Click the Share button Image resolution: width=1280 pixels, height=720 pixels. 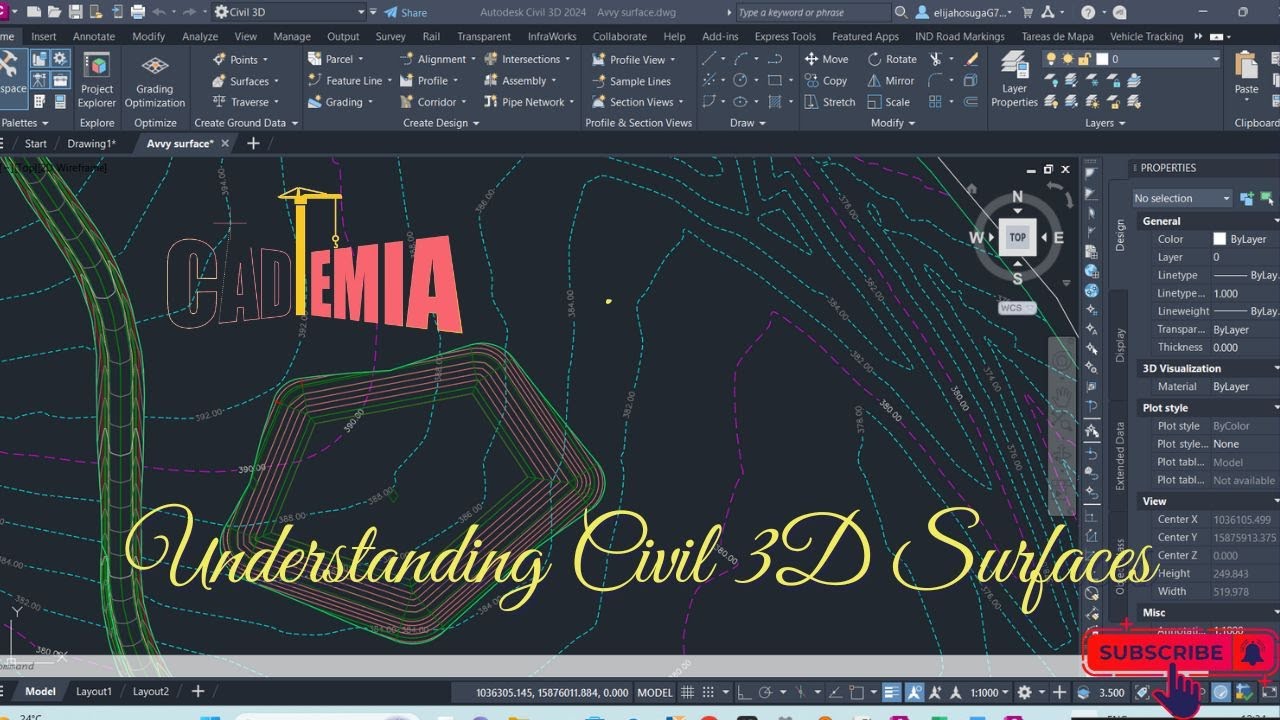(406, 12)
